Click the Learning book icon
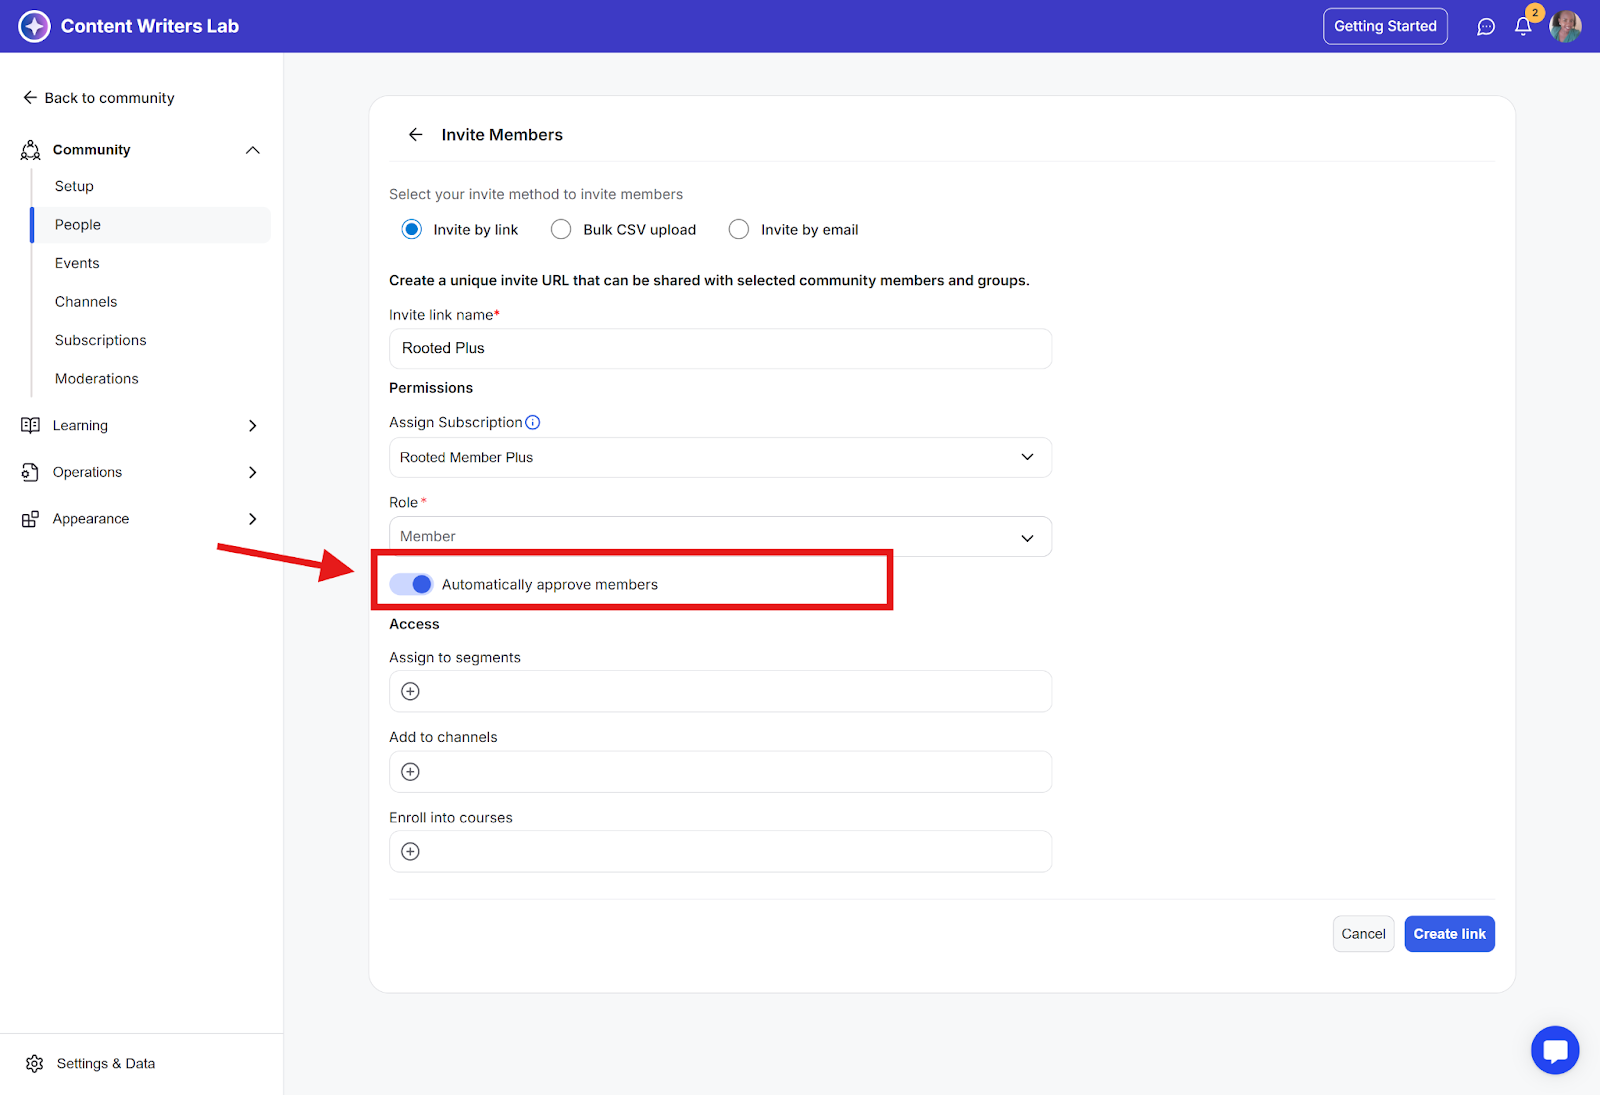Viewport: 1600px width, 1095px height. tap(31, 426)
